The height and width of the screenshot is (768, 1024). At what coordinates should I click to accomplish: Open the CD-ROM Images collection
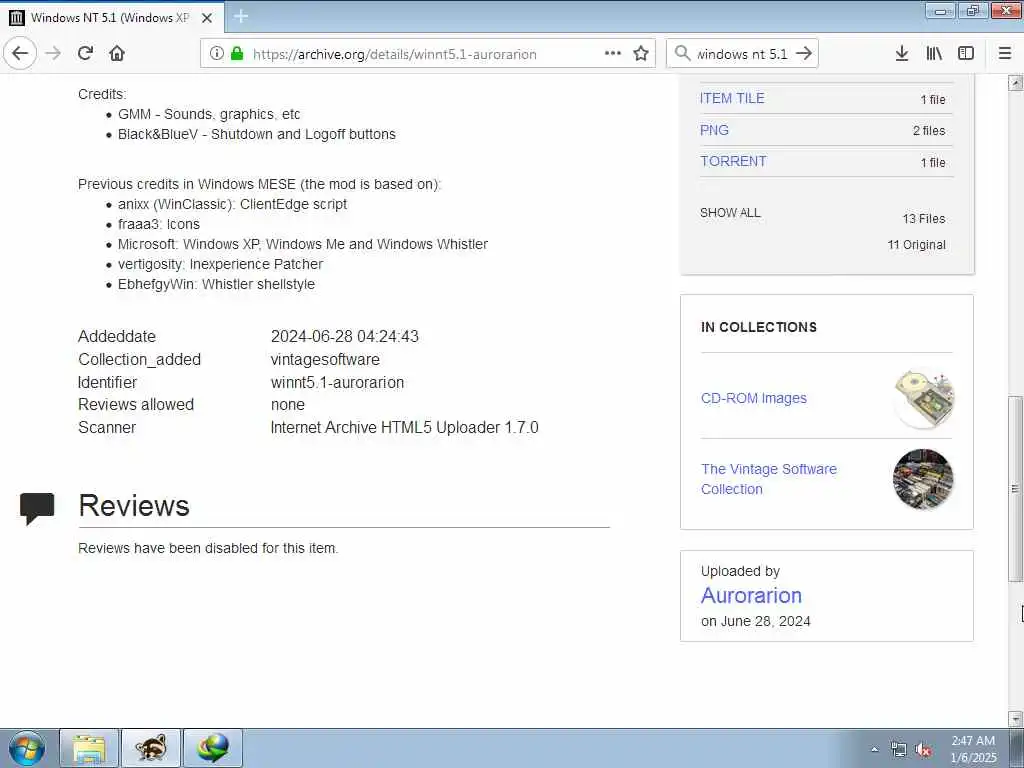(754, 398)
